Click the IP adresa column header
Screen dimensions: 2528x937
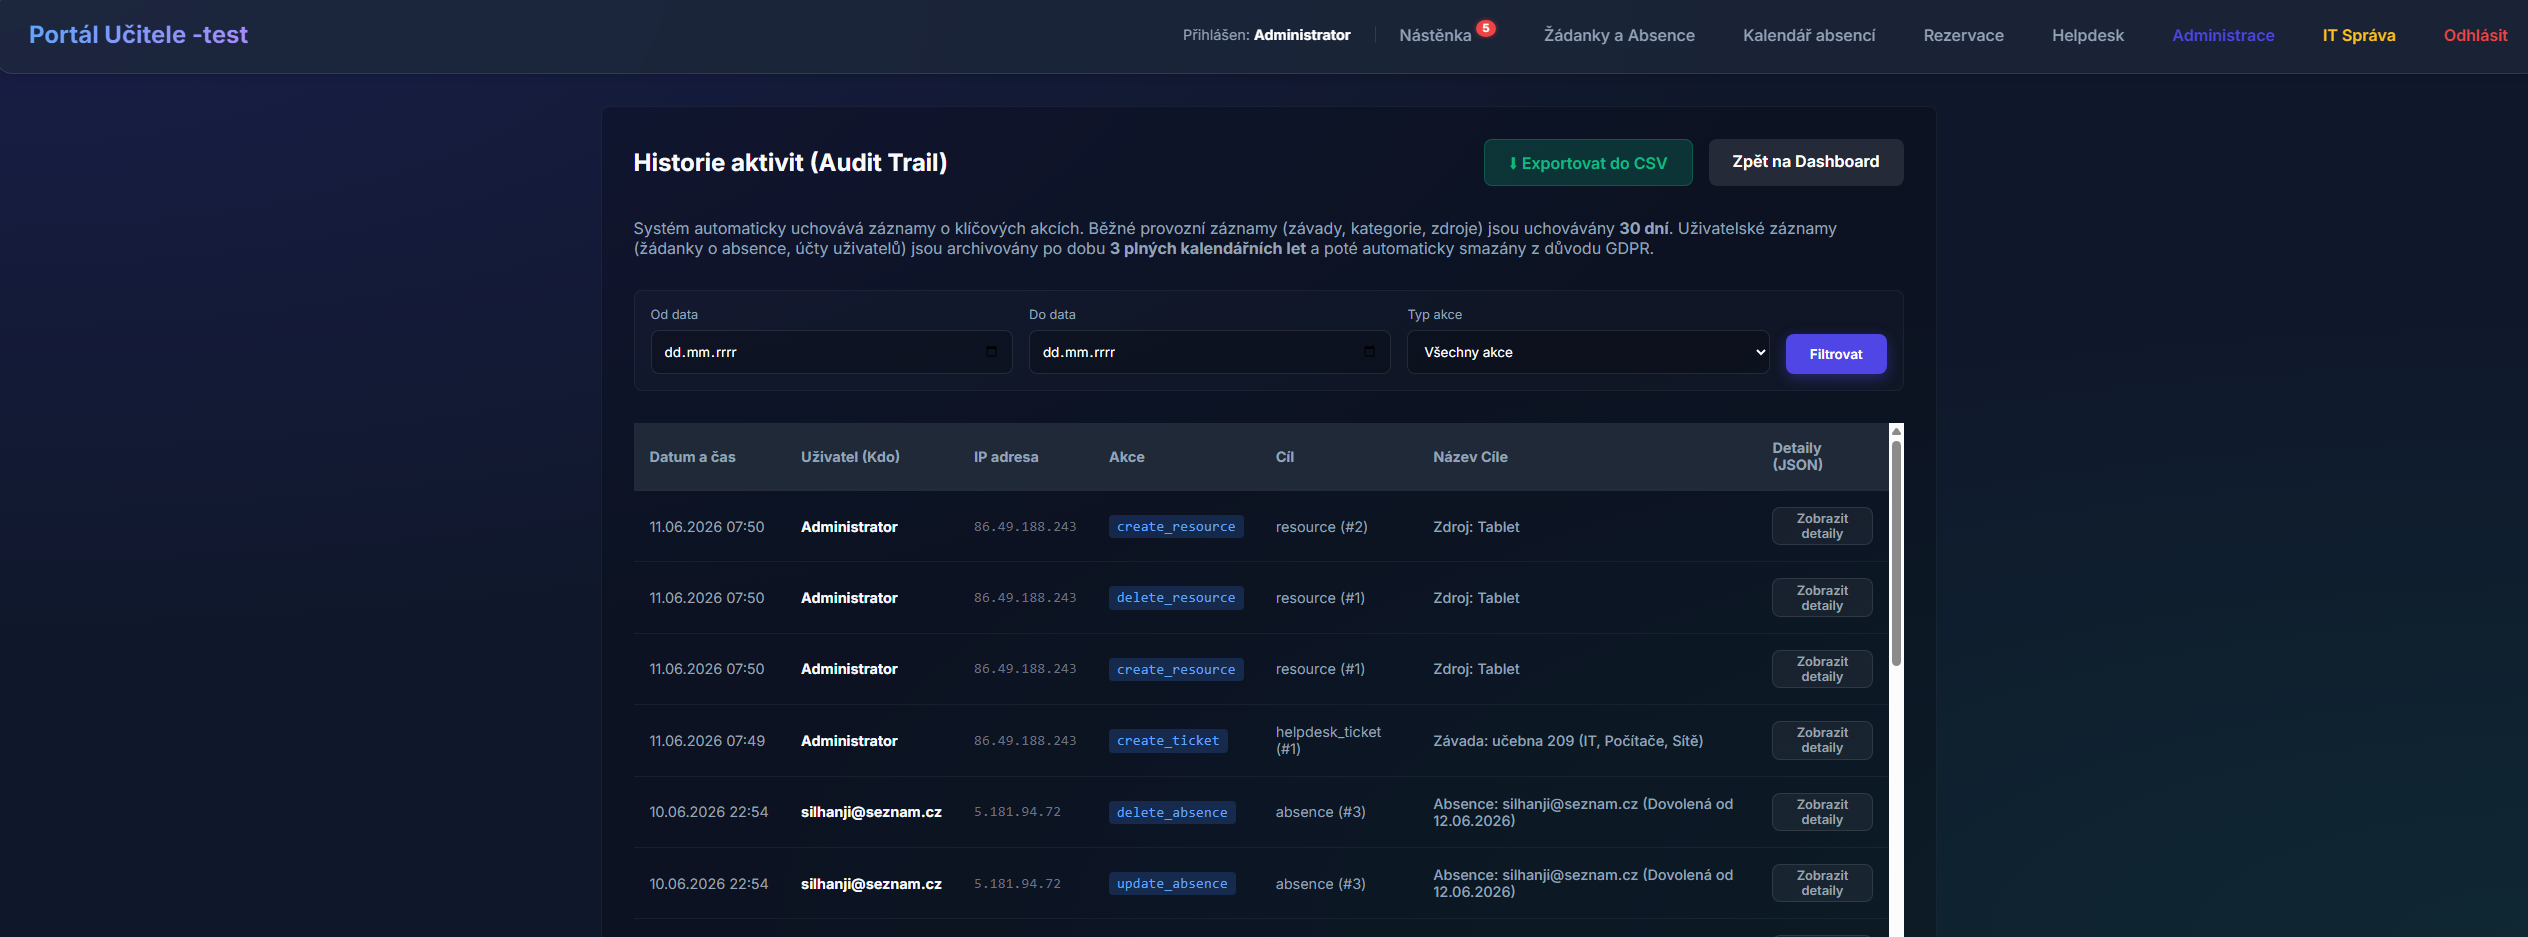pyautogui.click(x=1006, y=457)
